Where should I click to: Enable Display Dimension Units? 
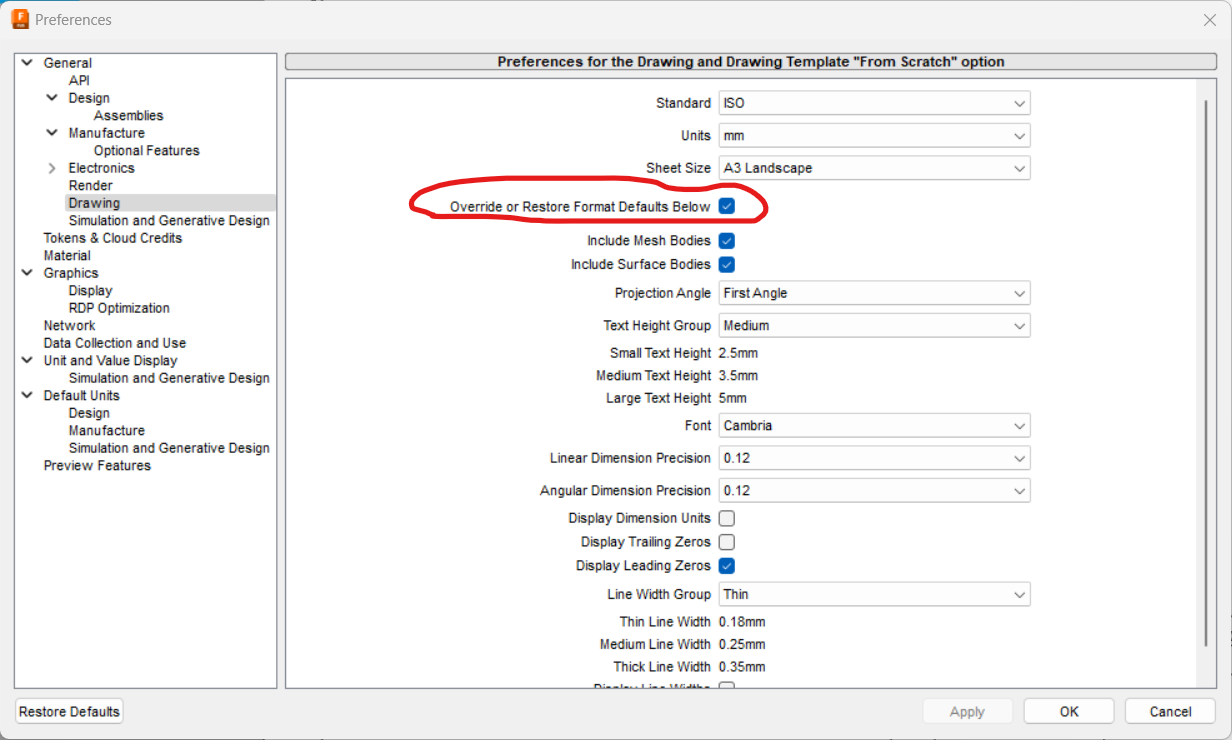pos(726,518)
